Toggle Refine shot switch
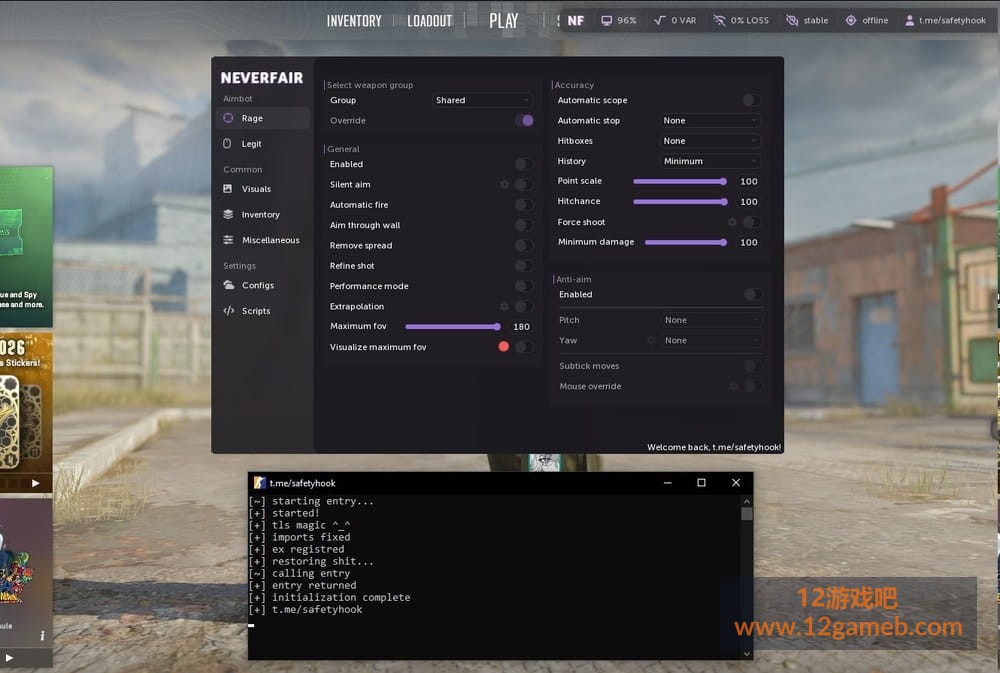The width and height of the screenshot is (1000, 673). pyautogui.click(x=524, y=266)
